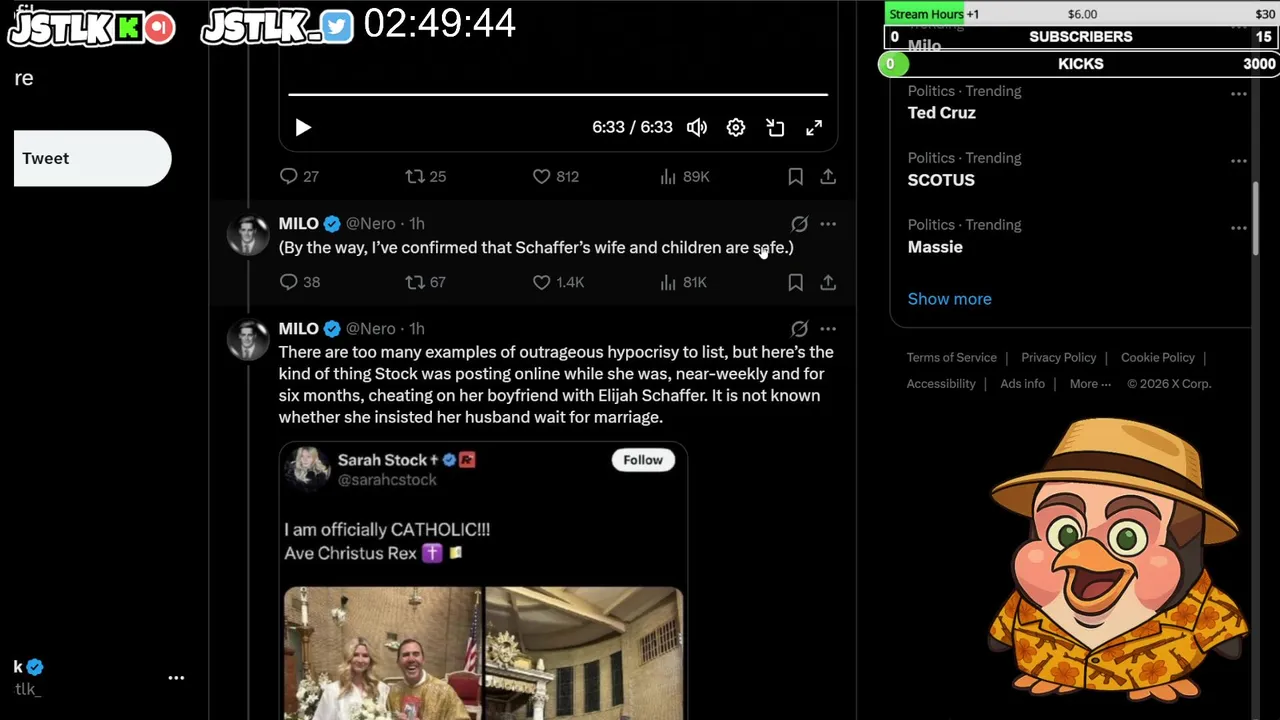Like the tweet with 1.4K likes
Screen dimensions: 1280x720
(557, 283)
